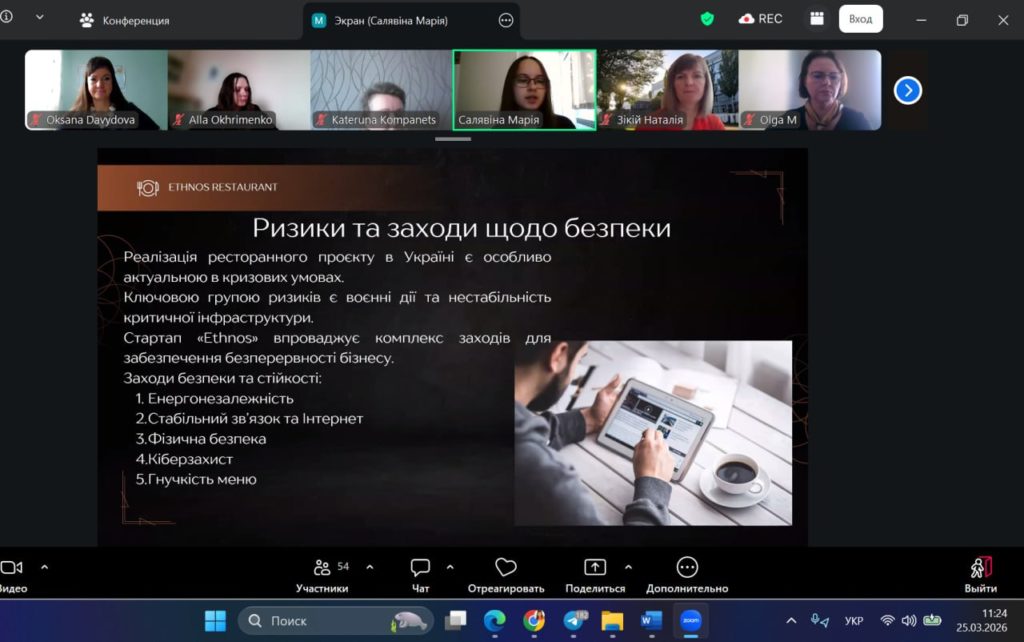Viewport: 1024px width, 642px height.
Task: Open the apps grid icon beside REC
Action: pyautogui.click(x=817, y=19)
